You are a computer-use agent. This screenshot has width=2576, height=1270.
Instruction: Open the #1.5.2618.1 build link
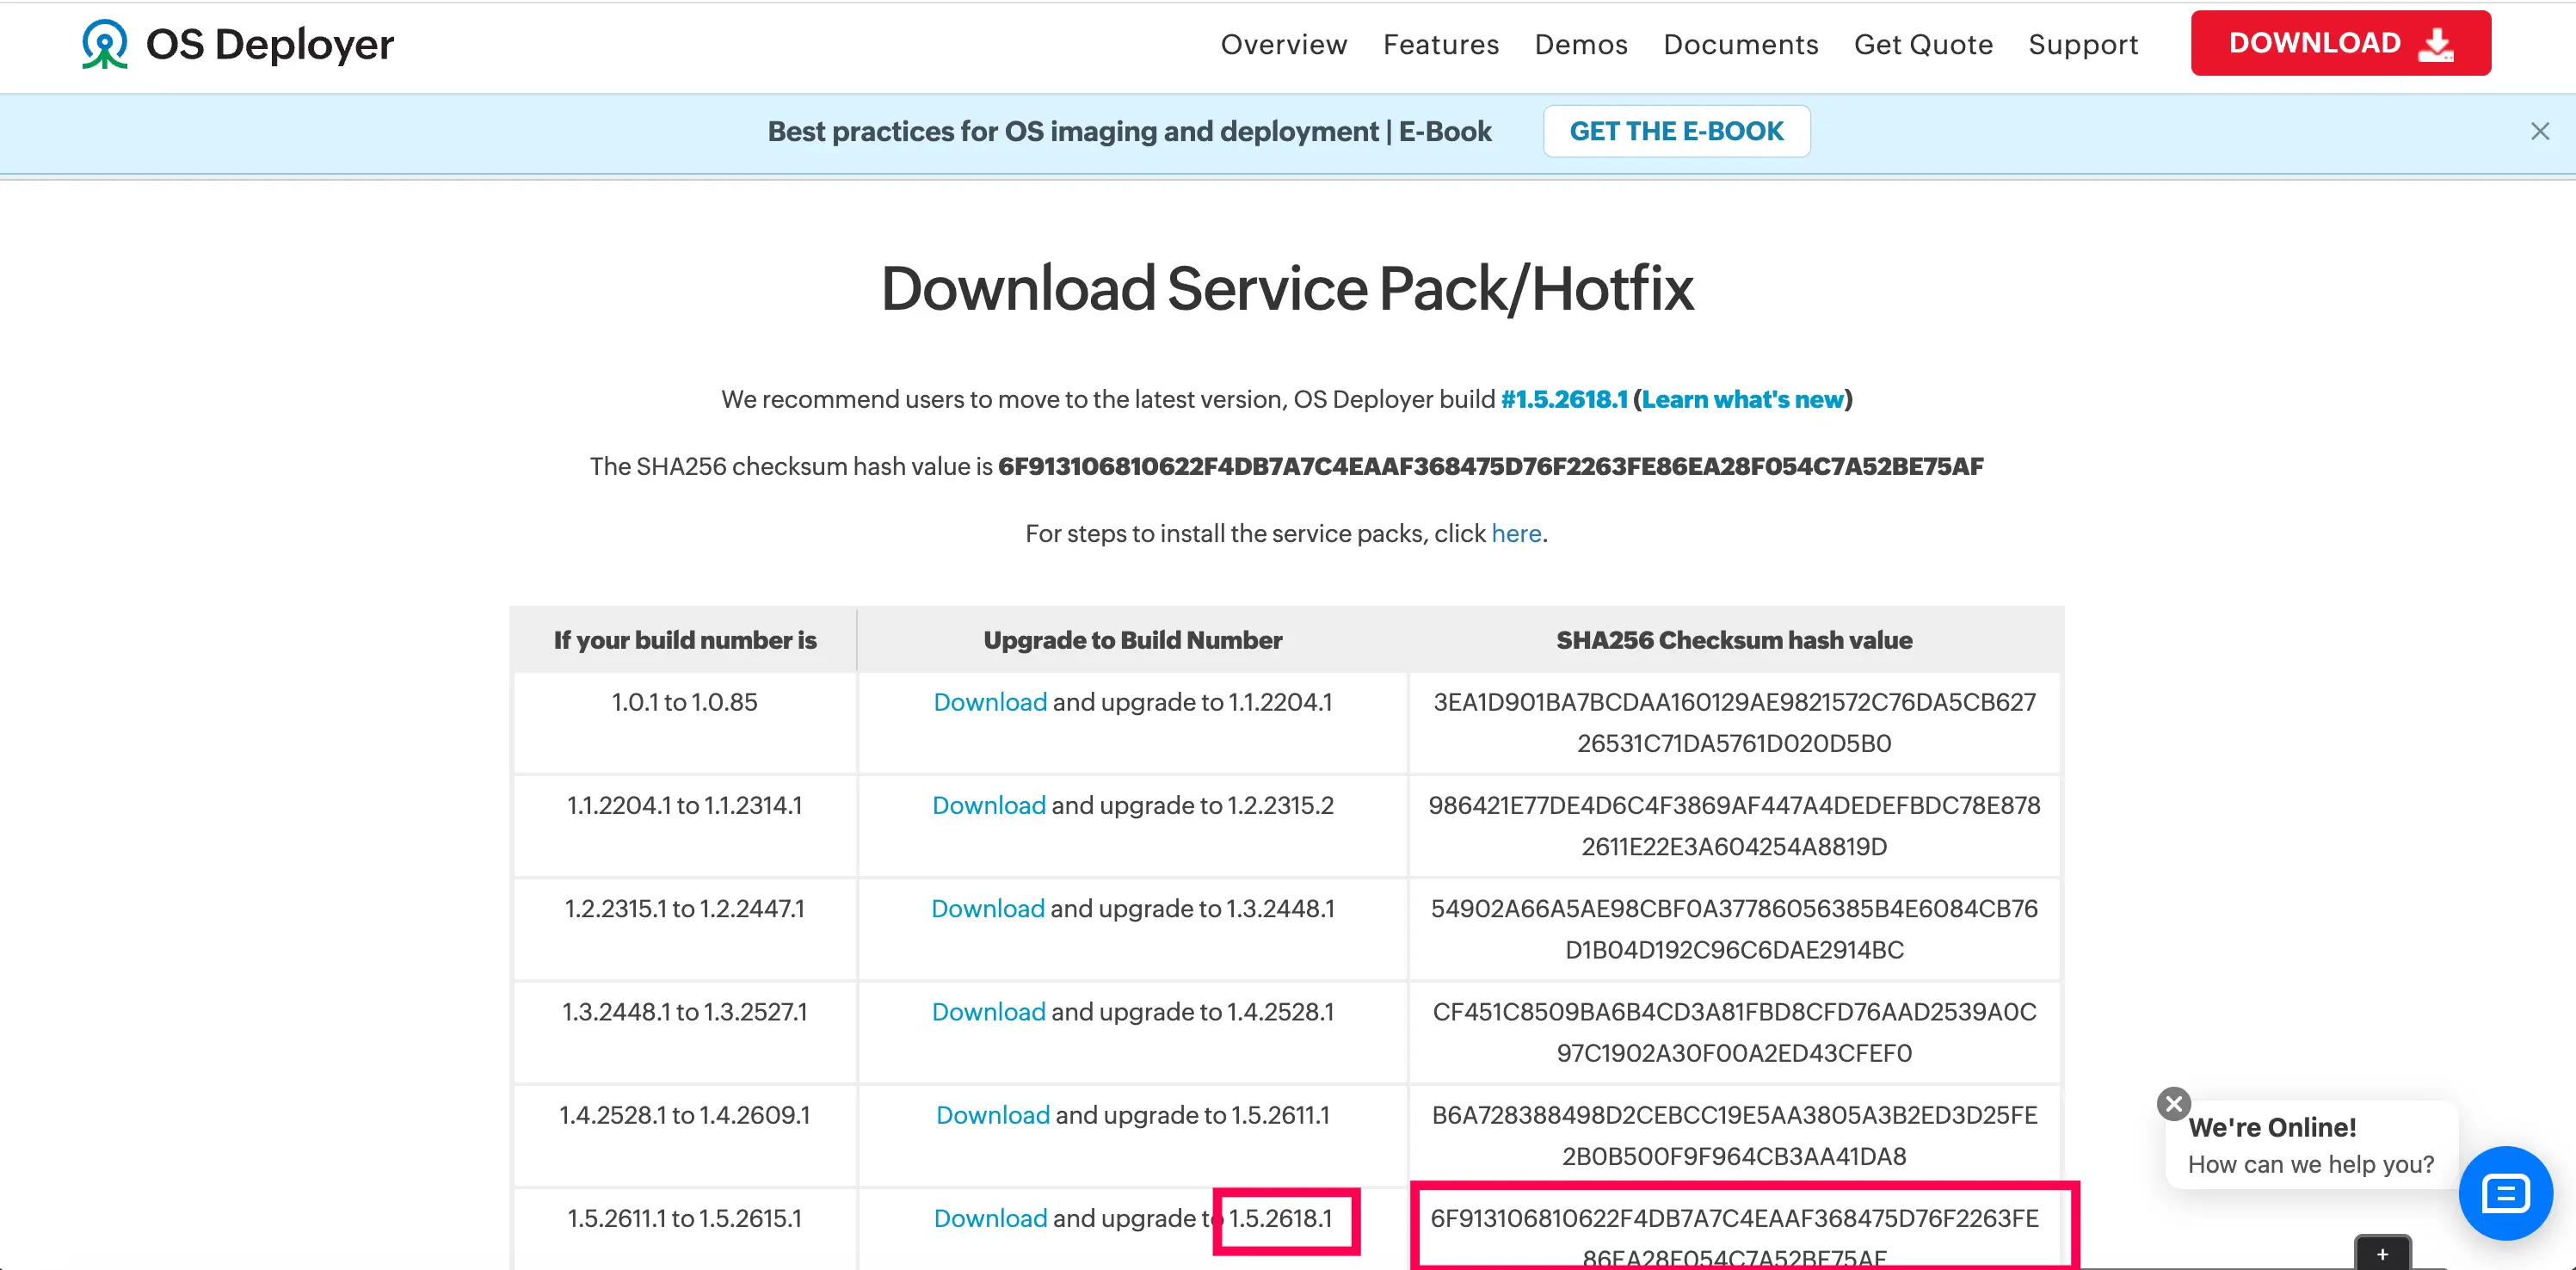pos(1564,399)
